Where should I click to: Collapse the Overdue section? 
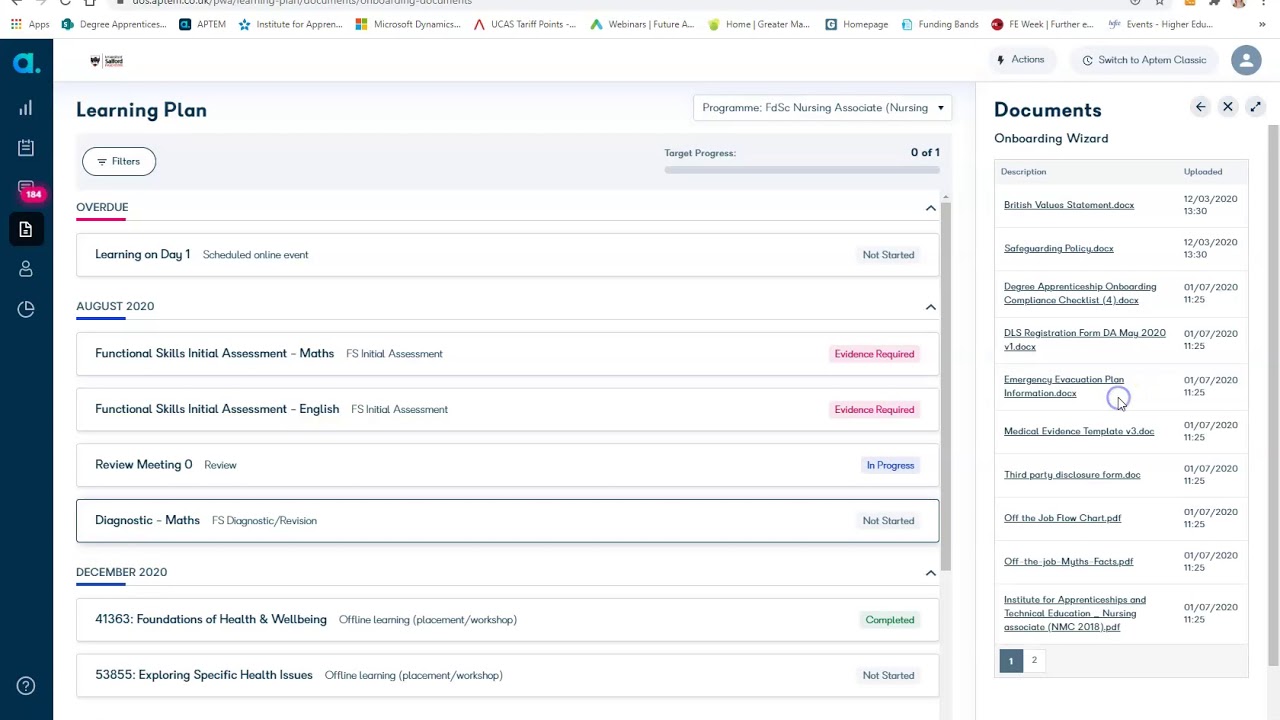click(x=930, y=208)
